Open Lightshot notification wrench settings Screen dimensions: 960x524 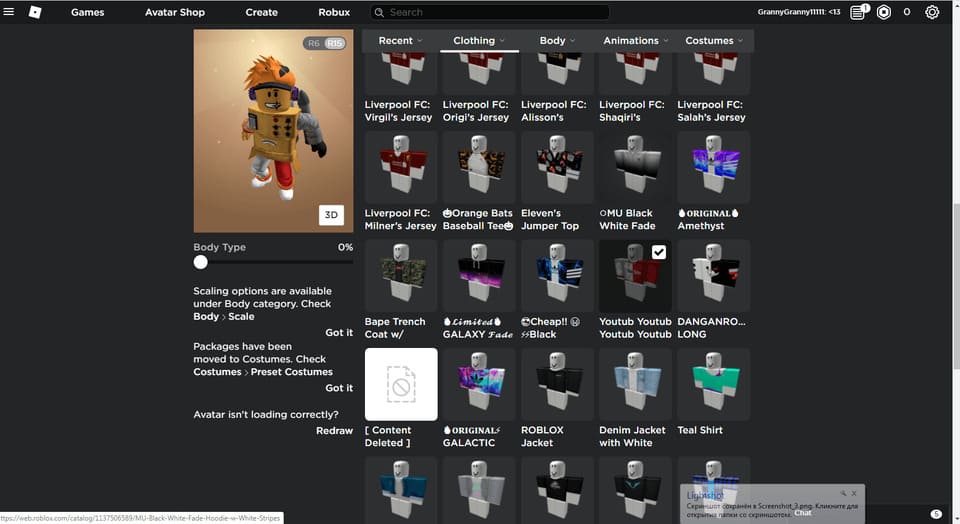point(843,493)
